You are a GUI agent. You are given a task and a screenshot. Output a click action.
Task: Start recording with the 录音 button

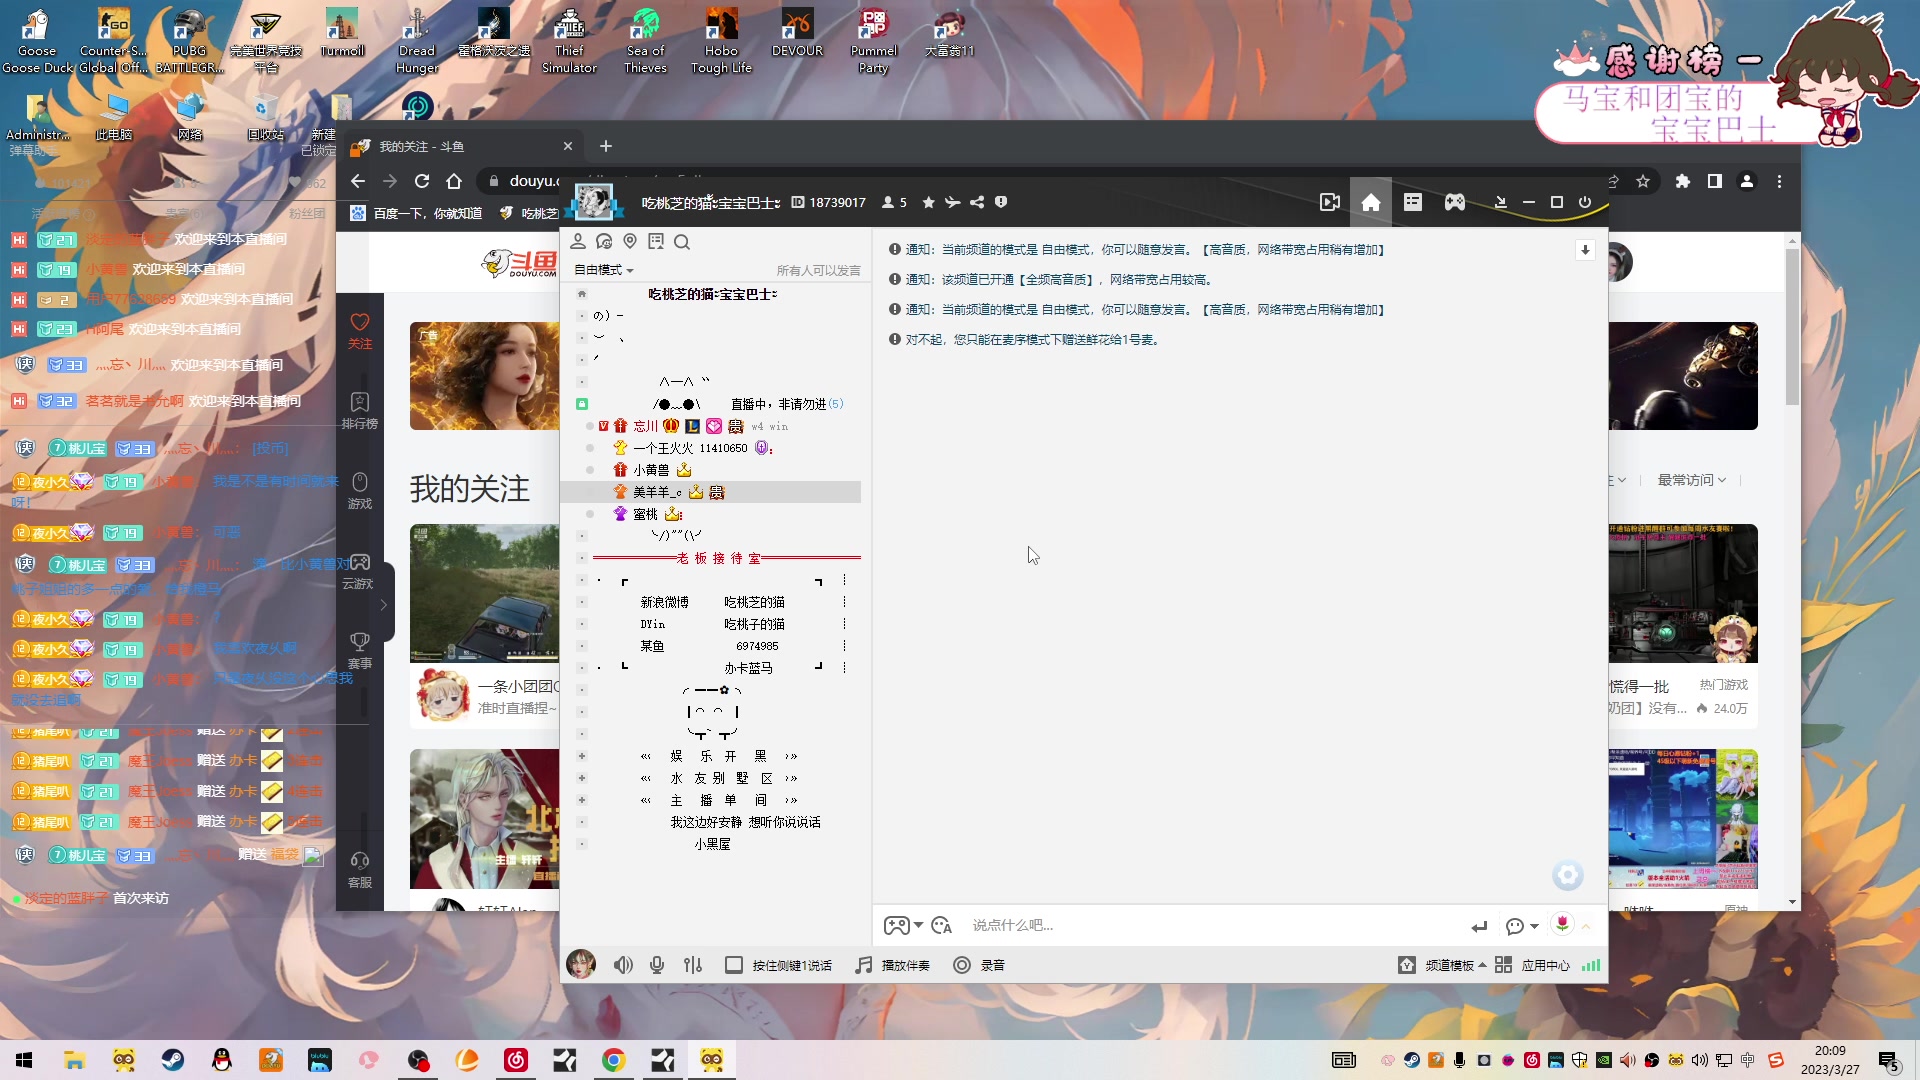(979, 965)
